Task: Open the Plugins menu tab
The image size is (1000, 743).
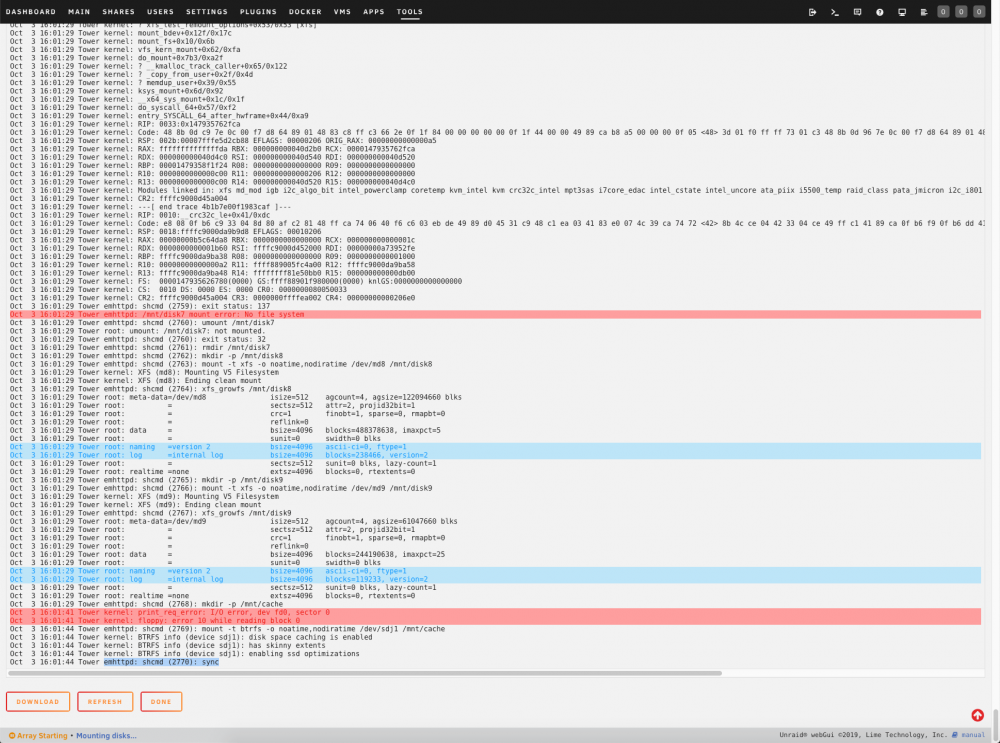Action: pyautogui.click(x=258, y=11)
